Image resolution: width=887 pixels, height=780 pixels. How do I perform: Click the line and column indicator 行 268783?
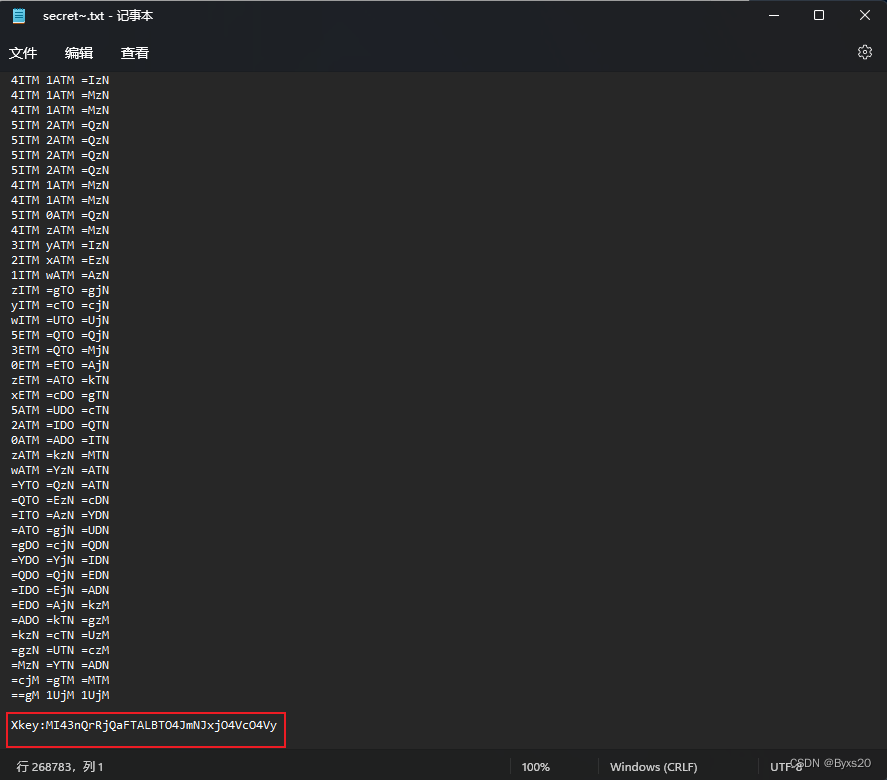point(60,766)
